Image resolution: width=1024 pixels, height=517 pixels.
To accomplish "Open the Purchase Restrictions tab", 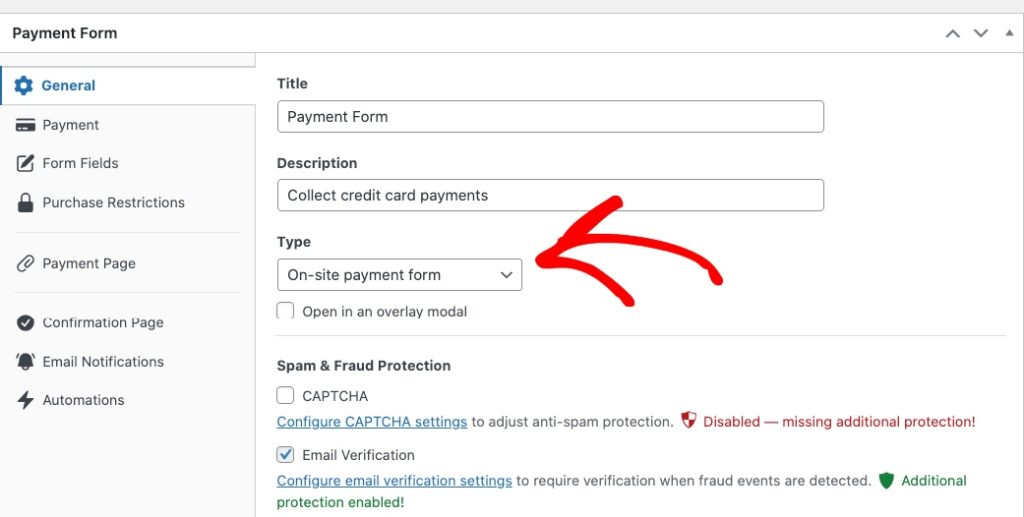I will 113,202.
